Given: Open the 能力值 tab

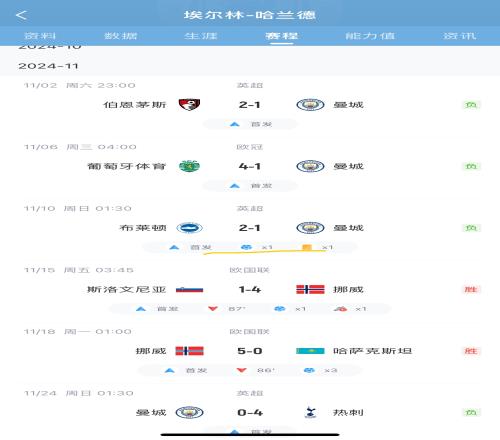Looking at the screenshot, I should (x=370, y=36).
